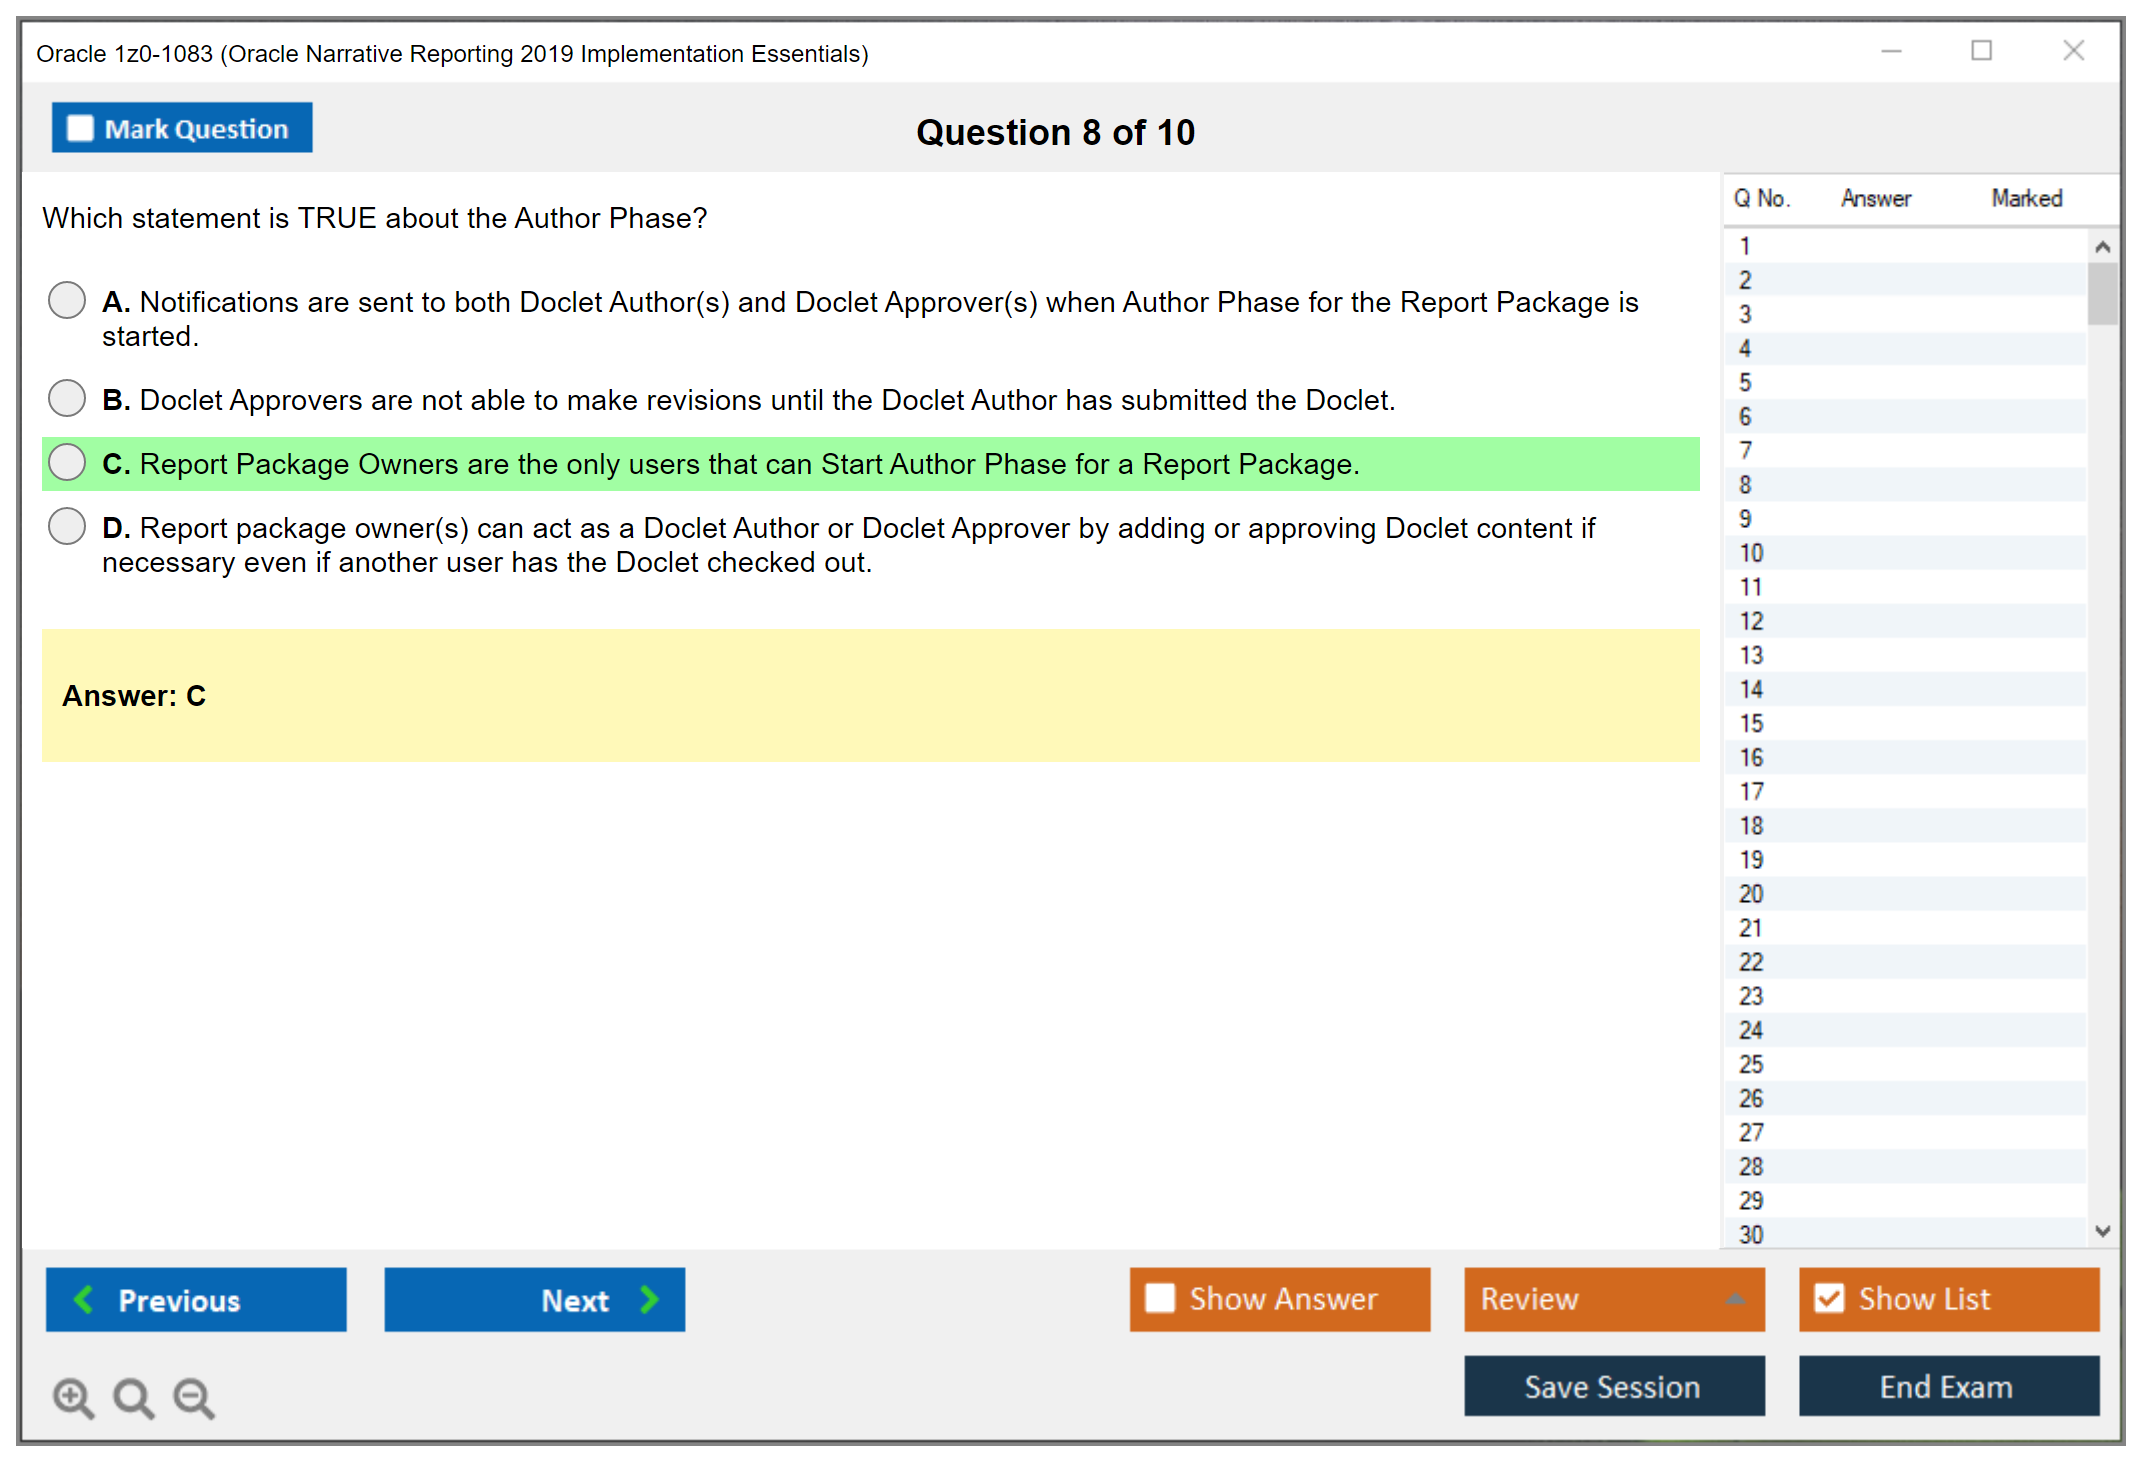Image resolution: width=2150 pixels, height=1470 pixels.
Task: Toggle the Show Answer checkbox
Action: (x=1160, y=1298)
